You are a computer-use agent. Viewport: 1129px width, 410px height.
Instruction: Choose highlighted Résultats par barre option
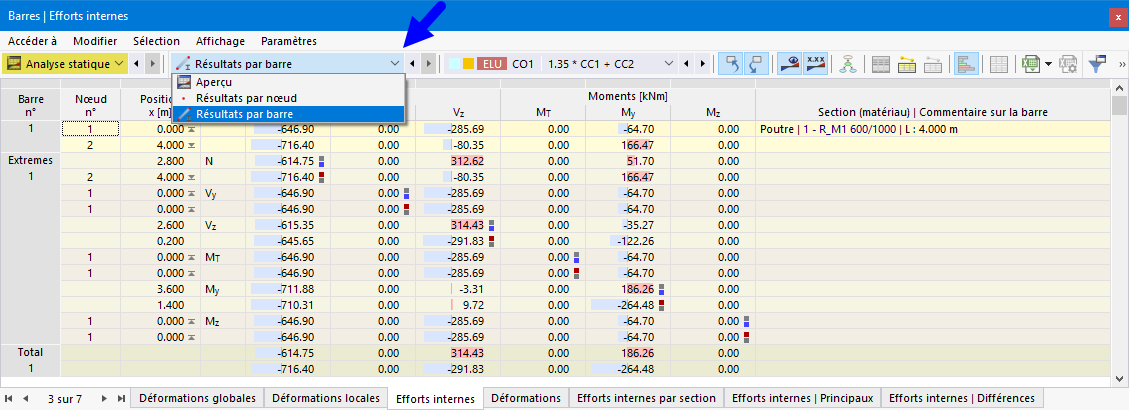(x=288, y=114)
